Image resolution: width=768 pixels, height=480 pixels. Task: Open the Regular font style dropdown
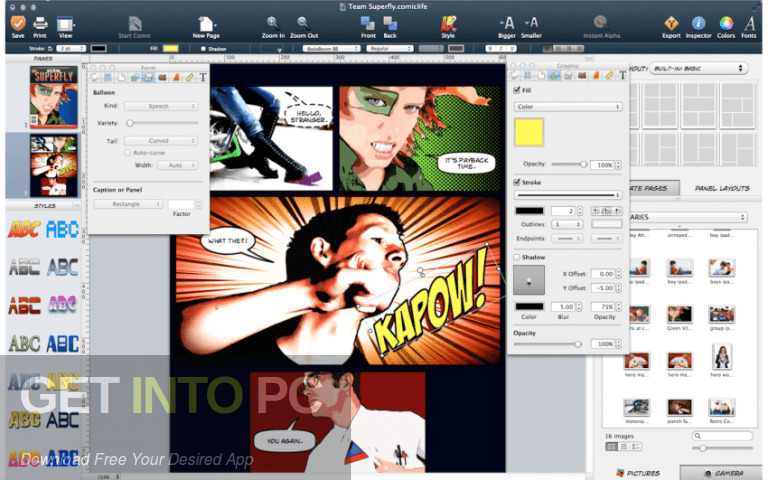(x=390, y=48)
